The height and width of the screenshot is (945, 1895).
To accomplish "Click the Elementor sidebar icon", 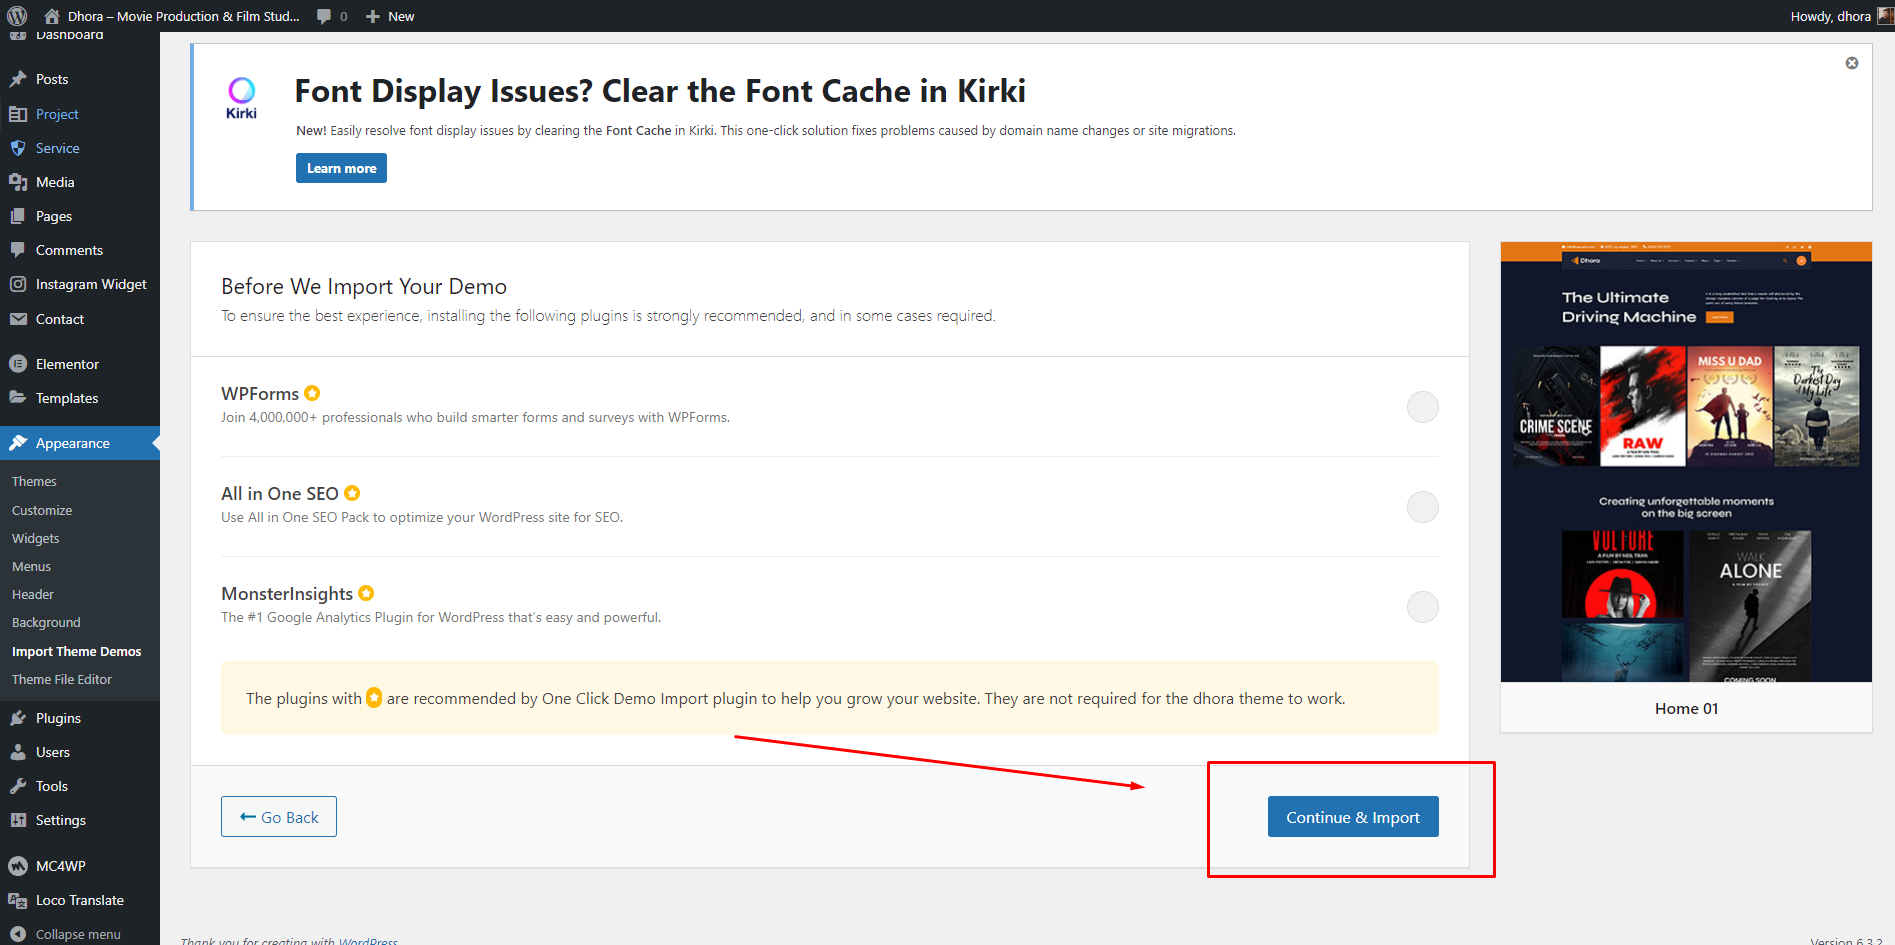I will pyautogui.click(x=18, y=364).
